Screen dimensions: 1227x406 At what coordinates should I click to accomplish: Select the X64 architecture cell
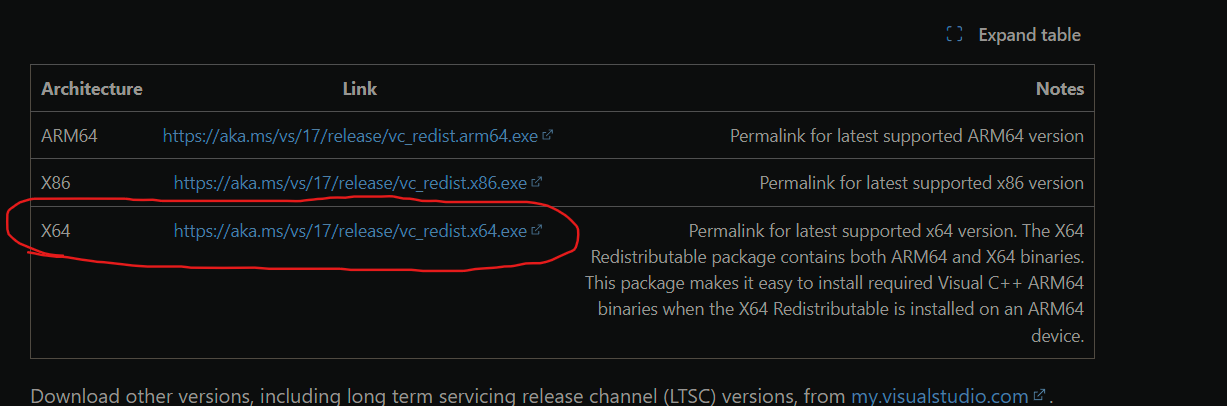pos(56,231)
